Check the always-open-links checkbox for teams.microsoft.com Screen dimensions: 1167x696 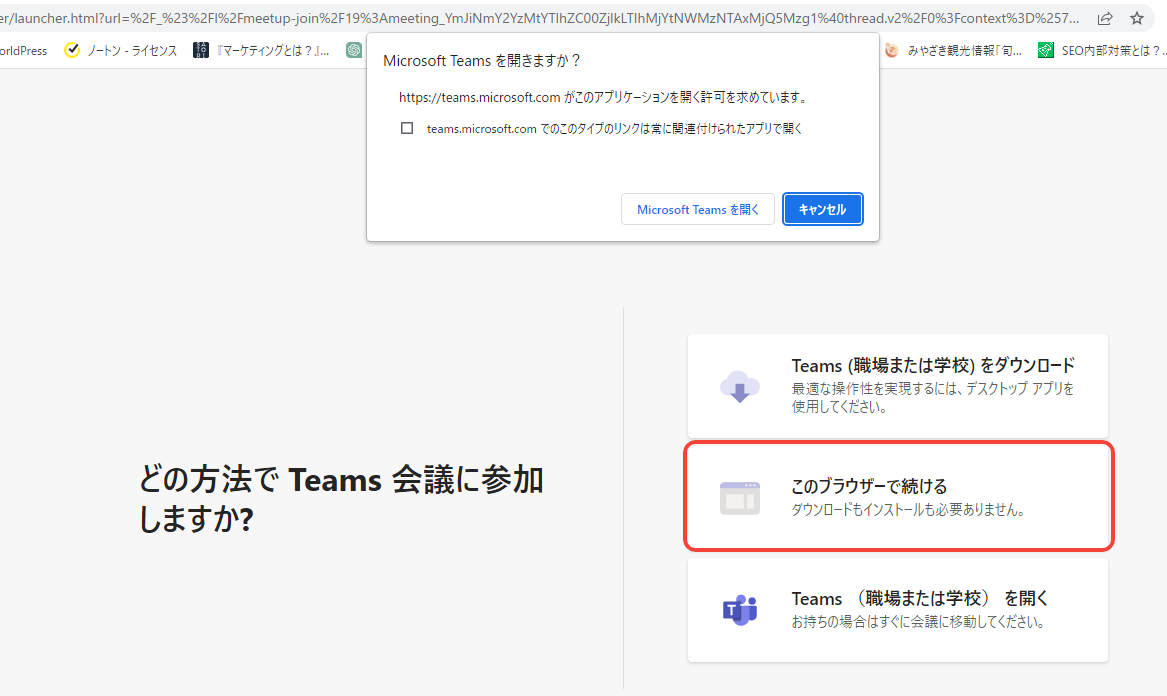pyautogui.click(x=407, y=128)
